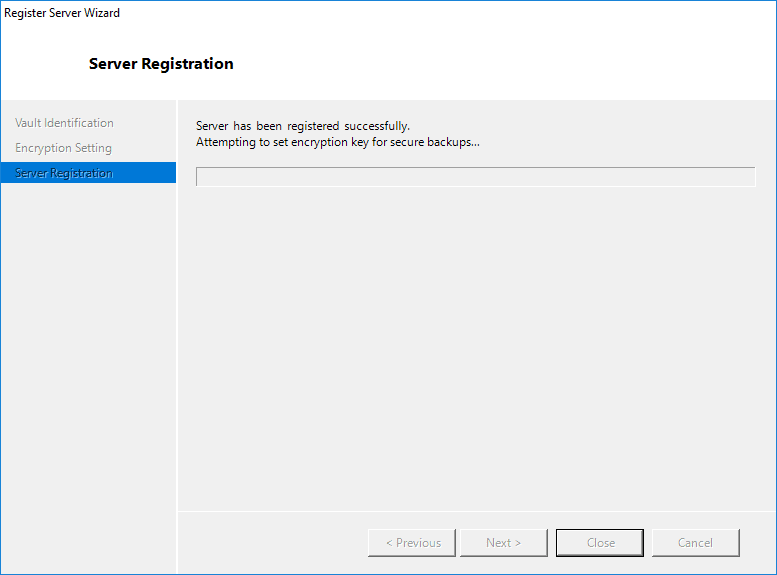Click the 'Server has been registered successfully' message
The image size is (777, 575).
tap(302, 126)
